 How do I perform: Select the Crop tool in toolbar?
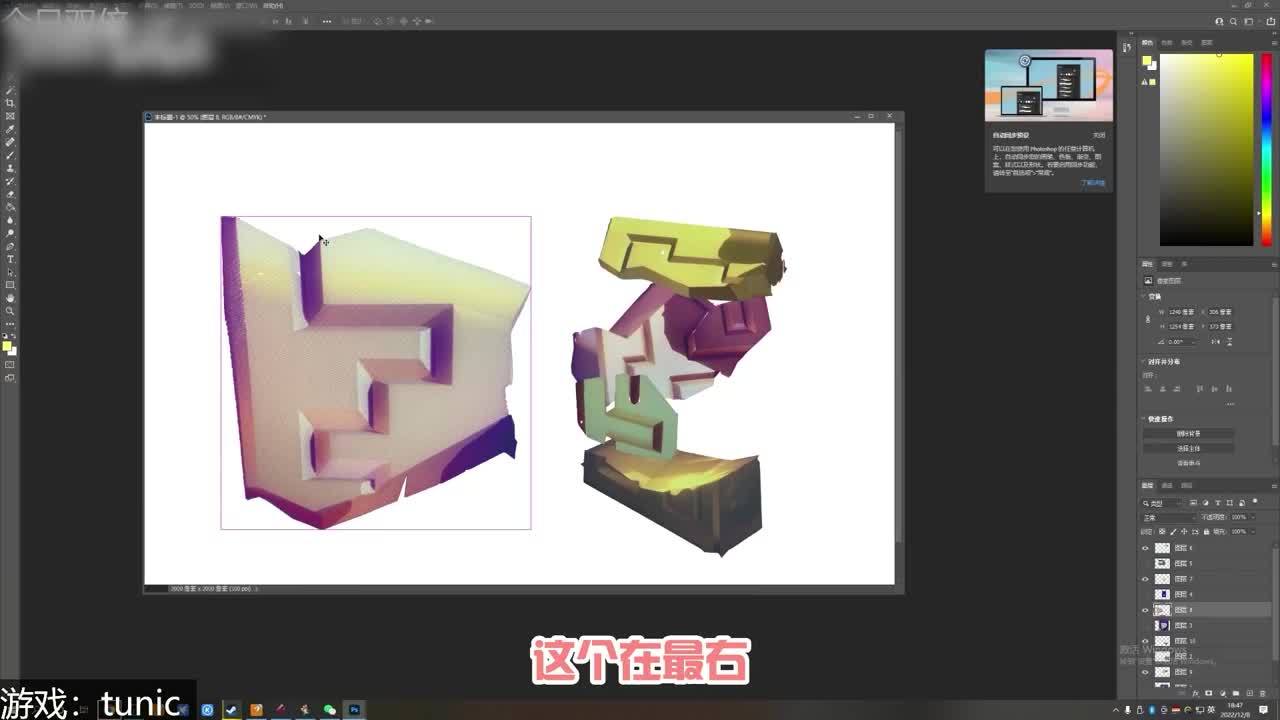click(x=11, y=103)
